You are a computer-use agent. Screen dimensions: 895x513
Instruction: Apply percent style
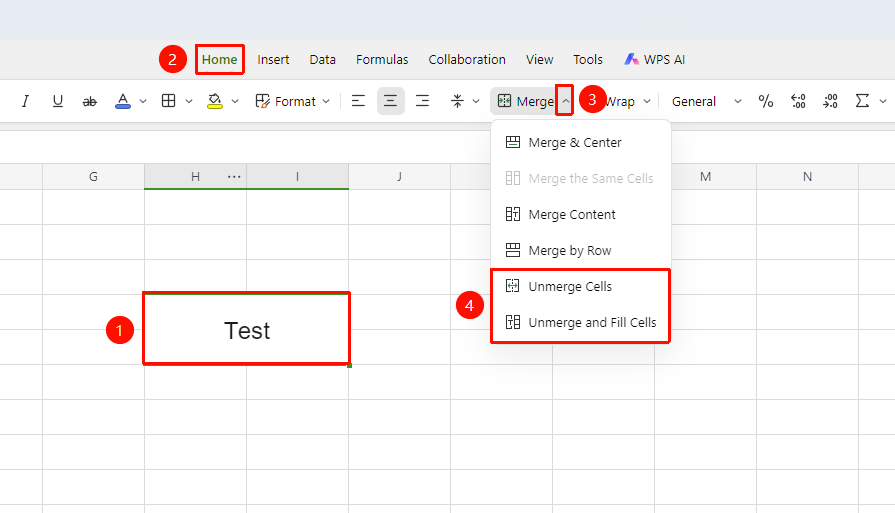click(x=765, y=102)
